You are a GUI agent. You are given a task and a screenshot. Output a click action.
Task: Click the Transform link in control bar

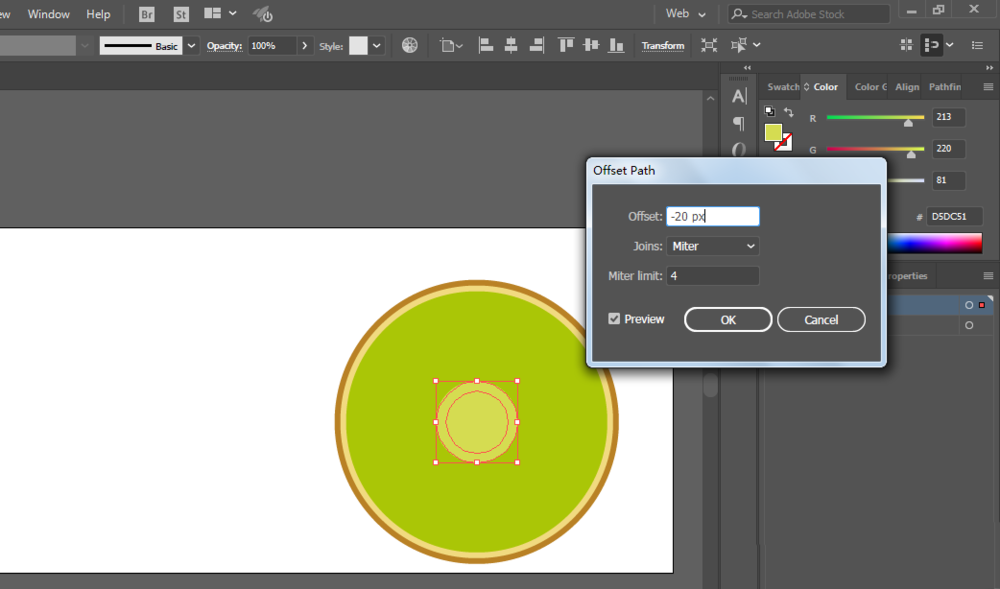[663, 46]
